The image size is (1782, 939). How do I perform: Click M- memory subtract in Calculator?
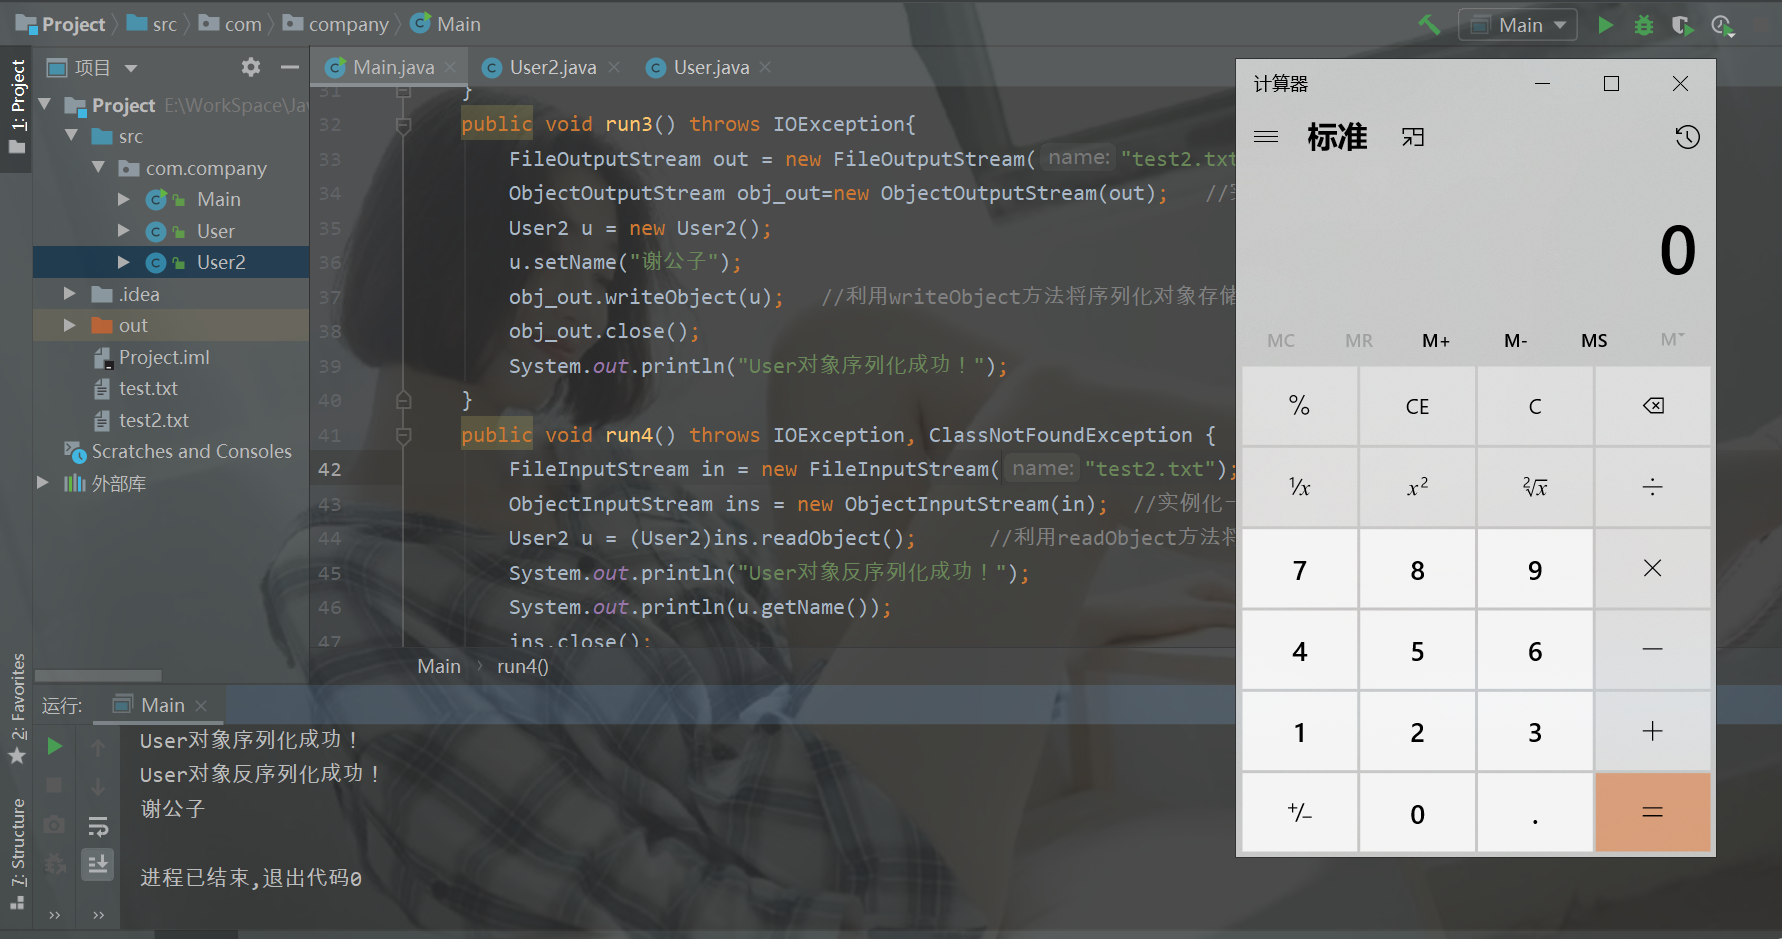click(x=1515, y=341)
